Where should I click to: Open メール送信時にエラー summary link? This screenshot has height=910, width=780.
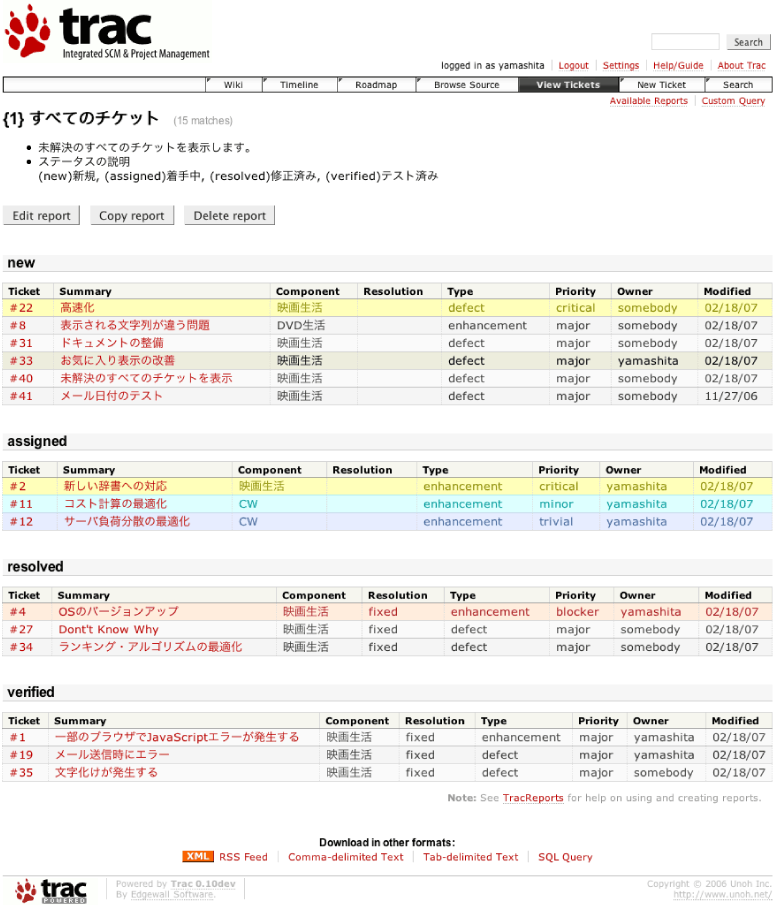[x=112, y=755]
